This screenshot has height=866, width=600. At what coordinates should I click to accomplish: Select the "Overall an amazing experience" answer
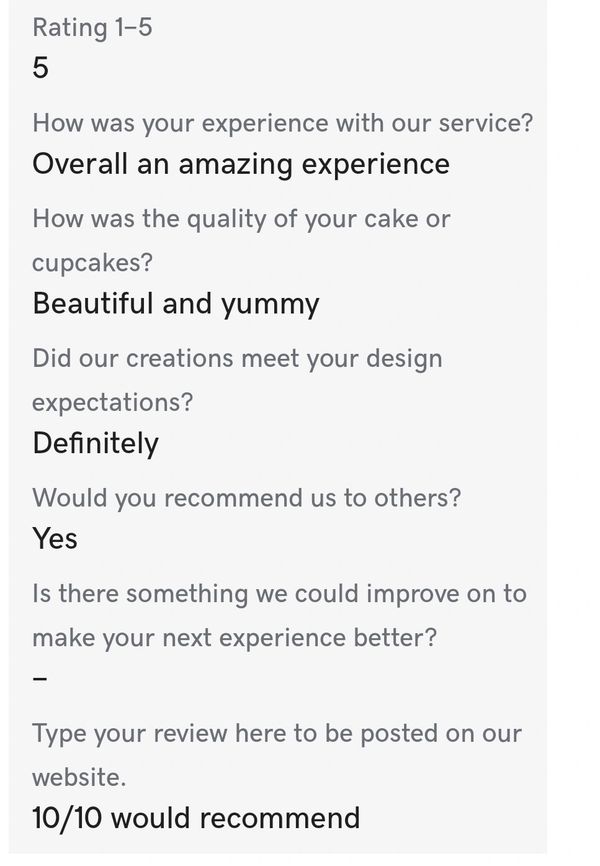click(x=241, y=164)
